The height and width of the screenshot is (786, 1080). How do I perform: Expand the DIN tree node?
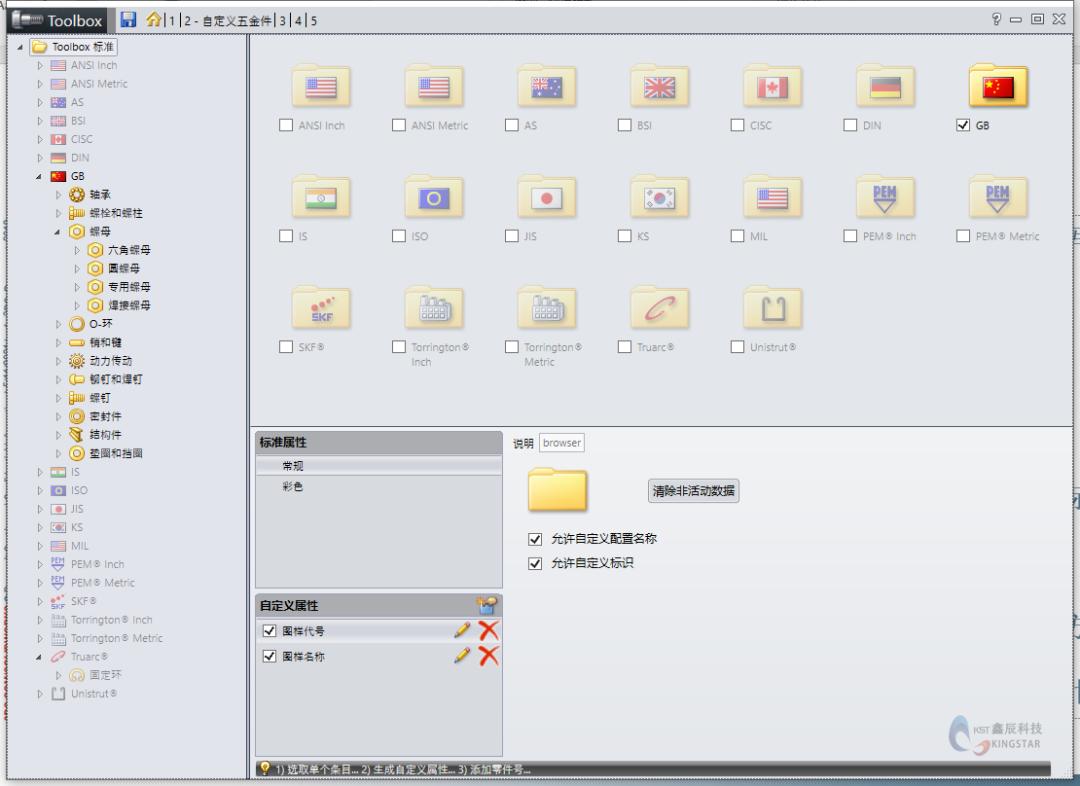click(39, 158)
